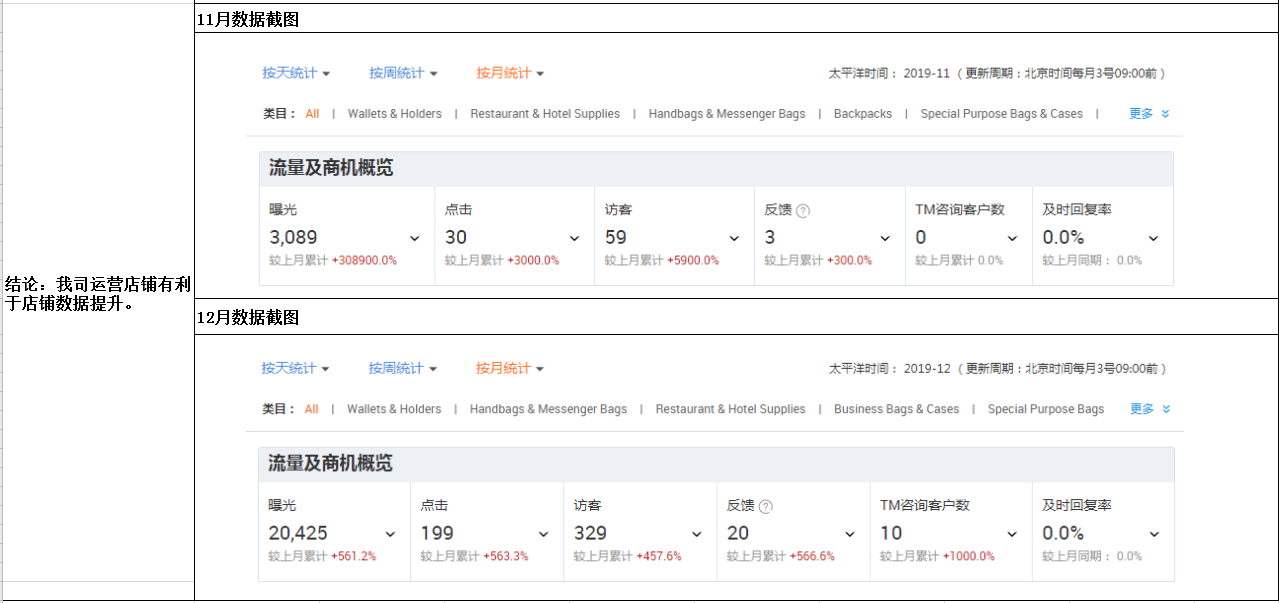The image size is (1279, 603).
Task: Click 流量及商机概览 heading in November section
Action: (331, 168)
